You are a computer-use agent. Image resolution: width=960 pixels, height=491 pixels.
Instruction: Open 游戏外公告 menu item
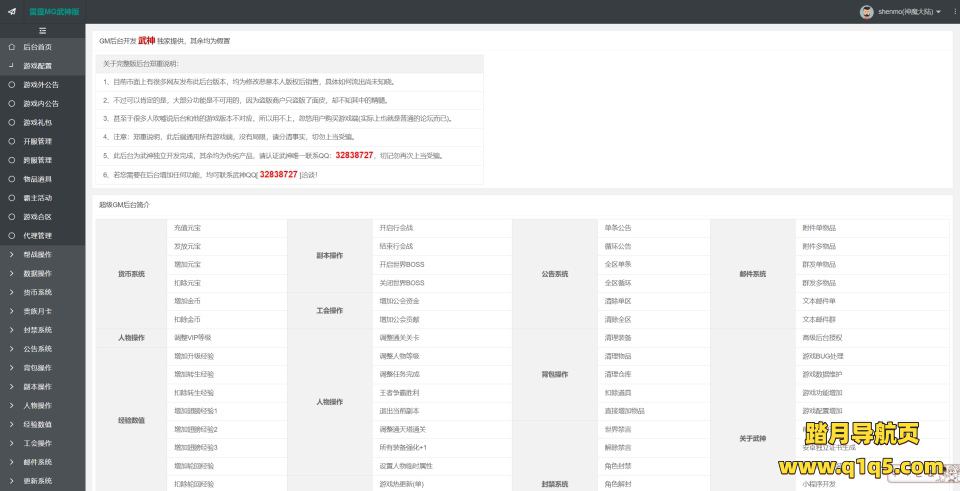click(43, 85)
